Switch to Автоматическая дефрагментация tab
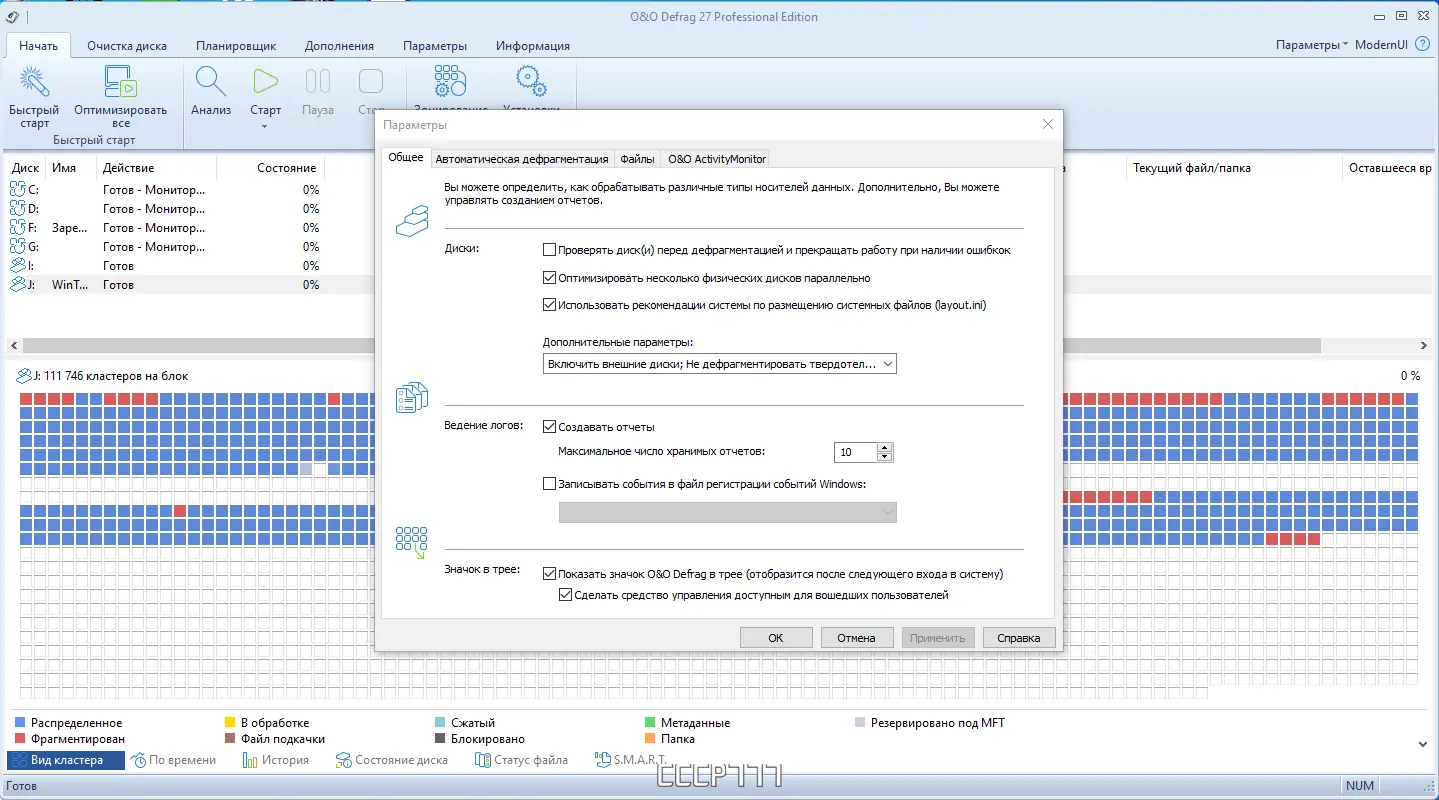This screenshot has width=1439, height=800. 522,159
